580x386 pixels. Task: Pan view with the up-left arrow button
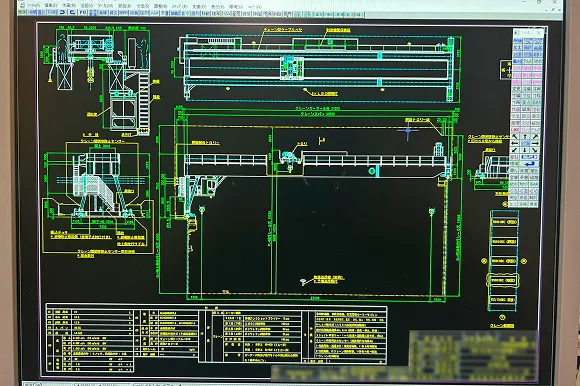tap(515, 136)
